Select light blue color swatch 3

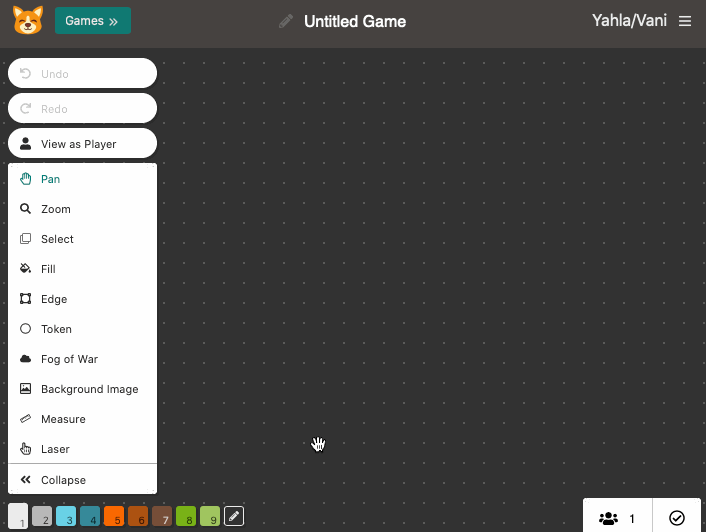pos(66,516)
